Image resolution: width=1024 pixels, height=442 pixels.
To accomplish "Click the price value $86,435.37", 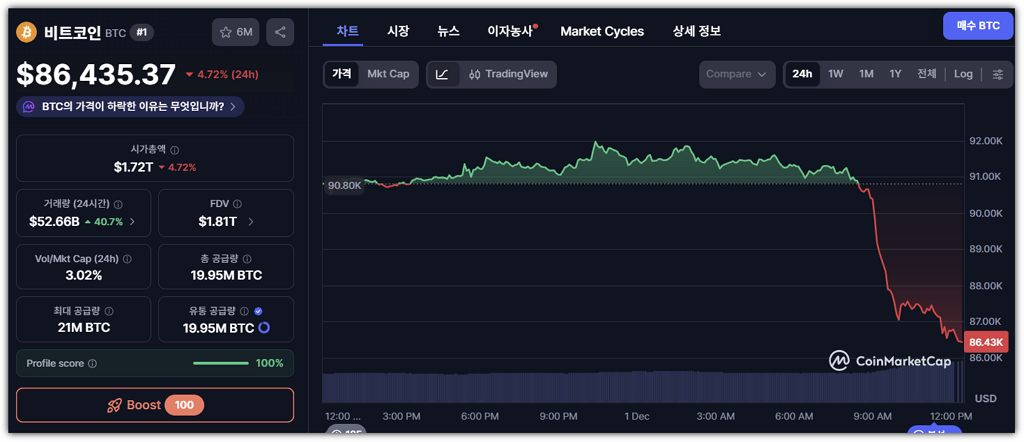I will click(x=96, y=74).
